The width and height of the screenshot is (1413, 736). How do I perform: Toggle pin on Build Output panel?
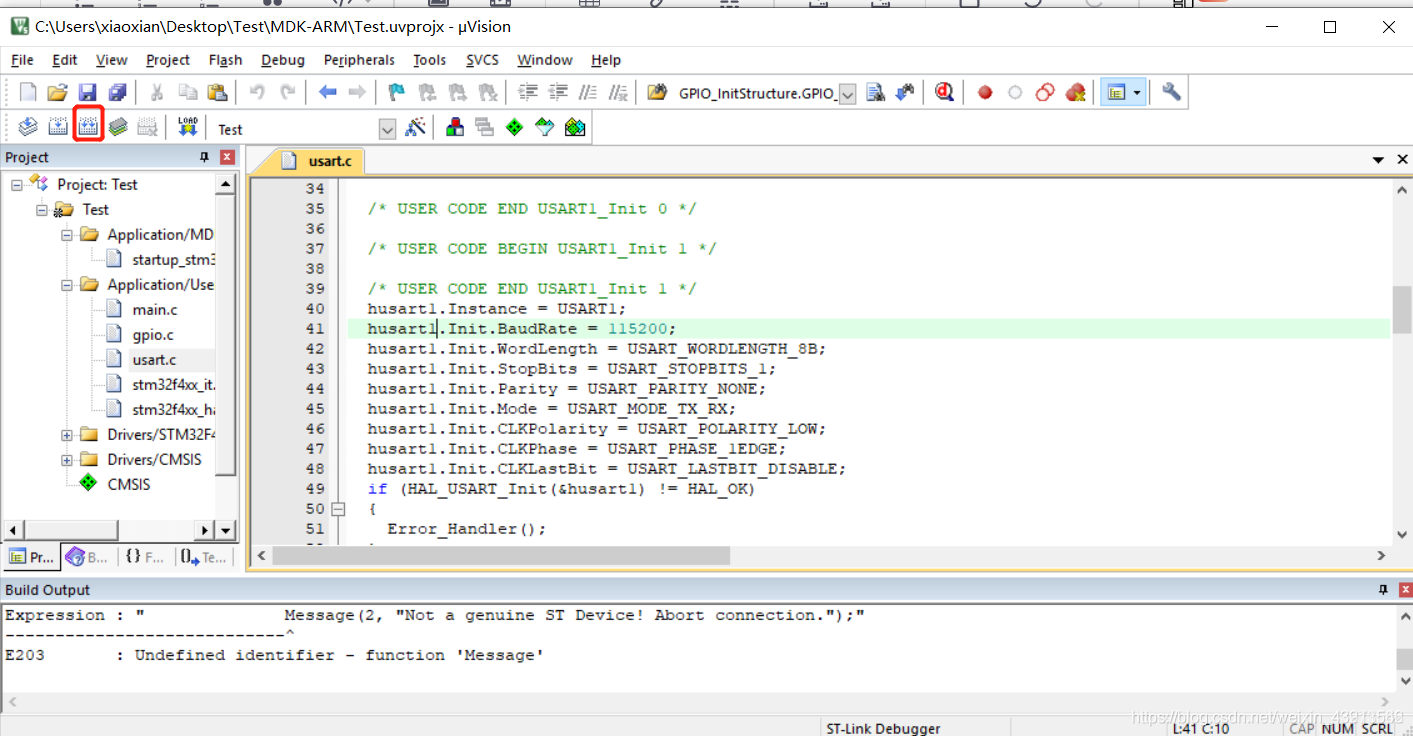1383,590
